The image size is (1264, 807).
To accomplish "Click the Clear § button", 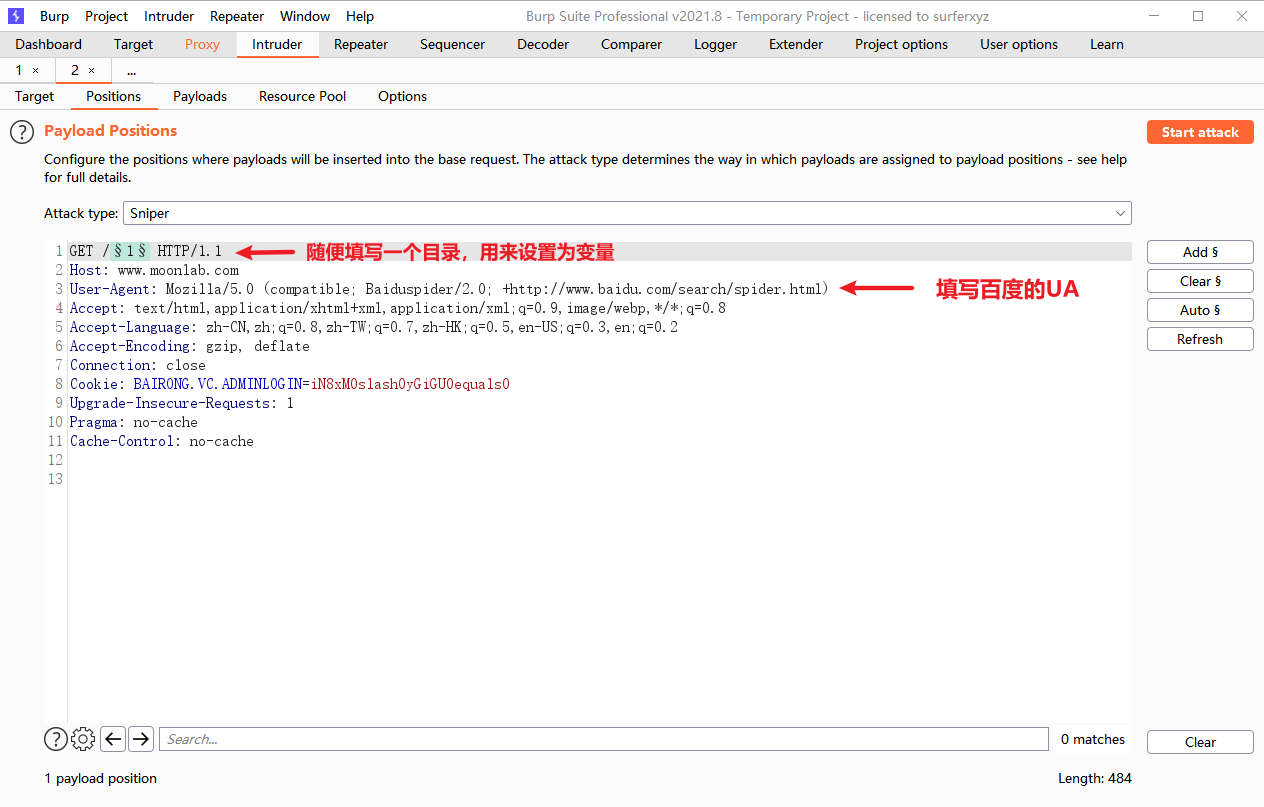I will coord(1200,281).
